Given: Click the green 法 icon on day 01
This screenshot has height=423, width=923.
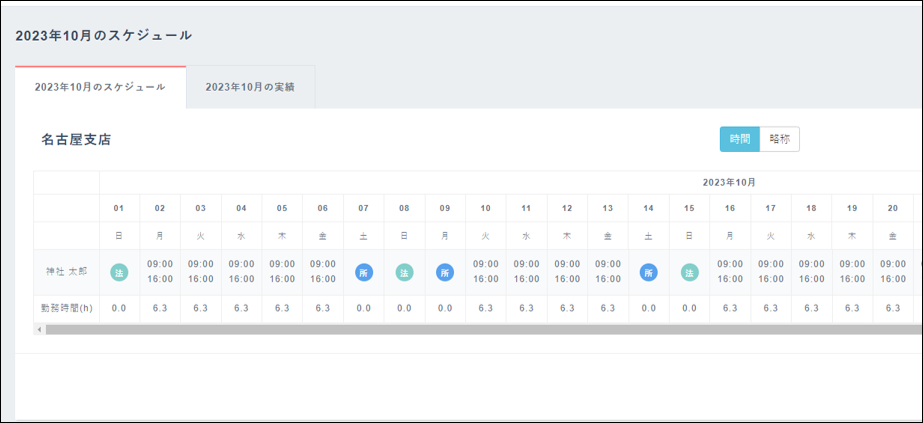Looking at the screenshot, I should point(119,272).
